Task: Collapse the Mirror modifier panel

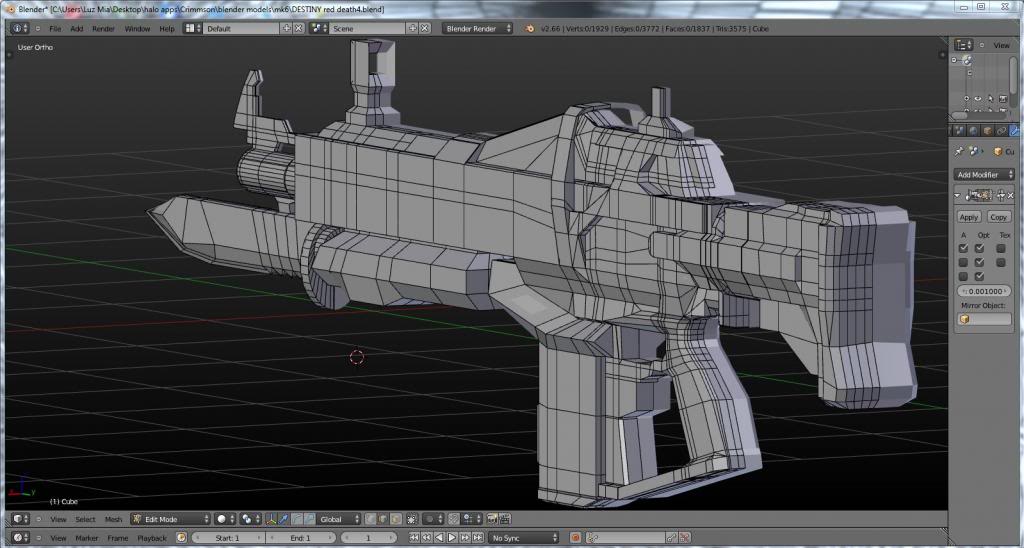Action: (x=957, y=195)
